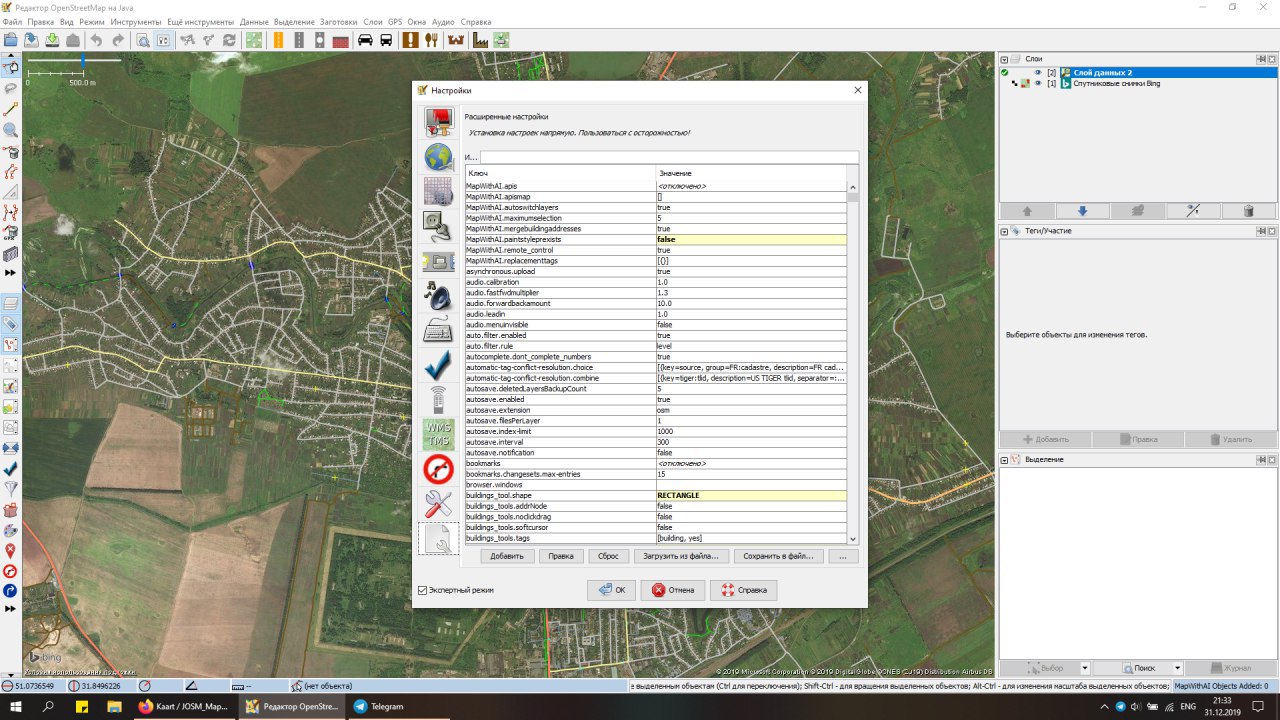
Task: Click the Upload data toolbar icon
Action: [52, 40]
